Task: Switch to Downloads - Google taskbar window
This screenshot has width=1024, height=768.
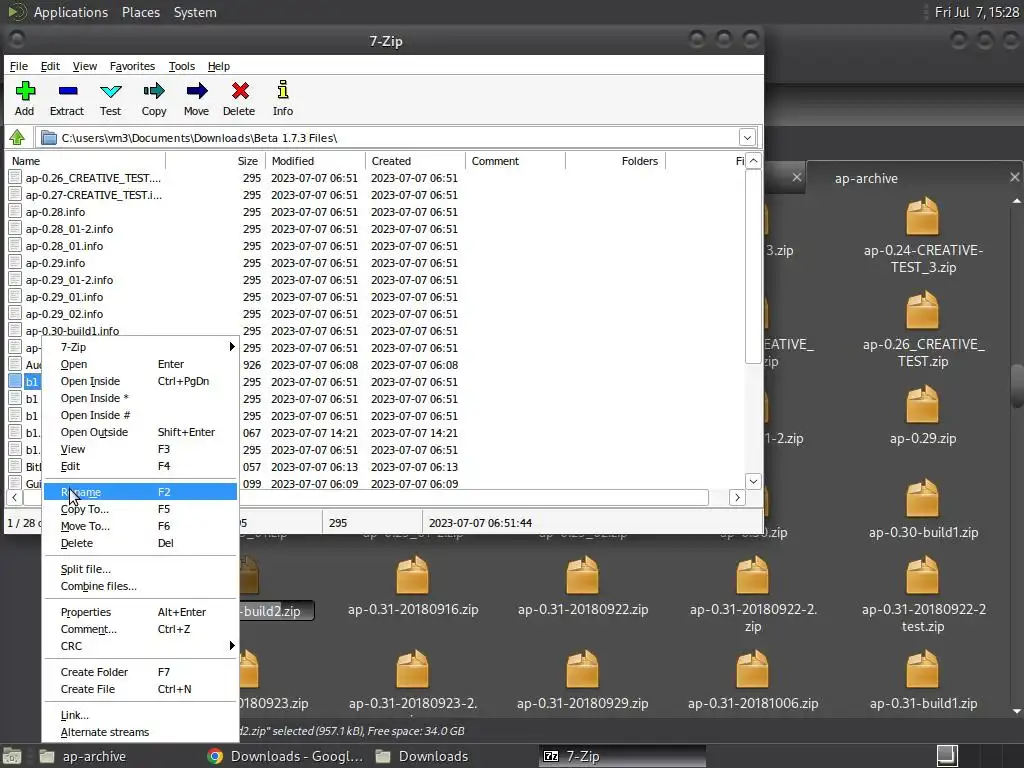Action: pos(285,756)
